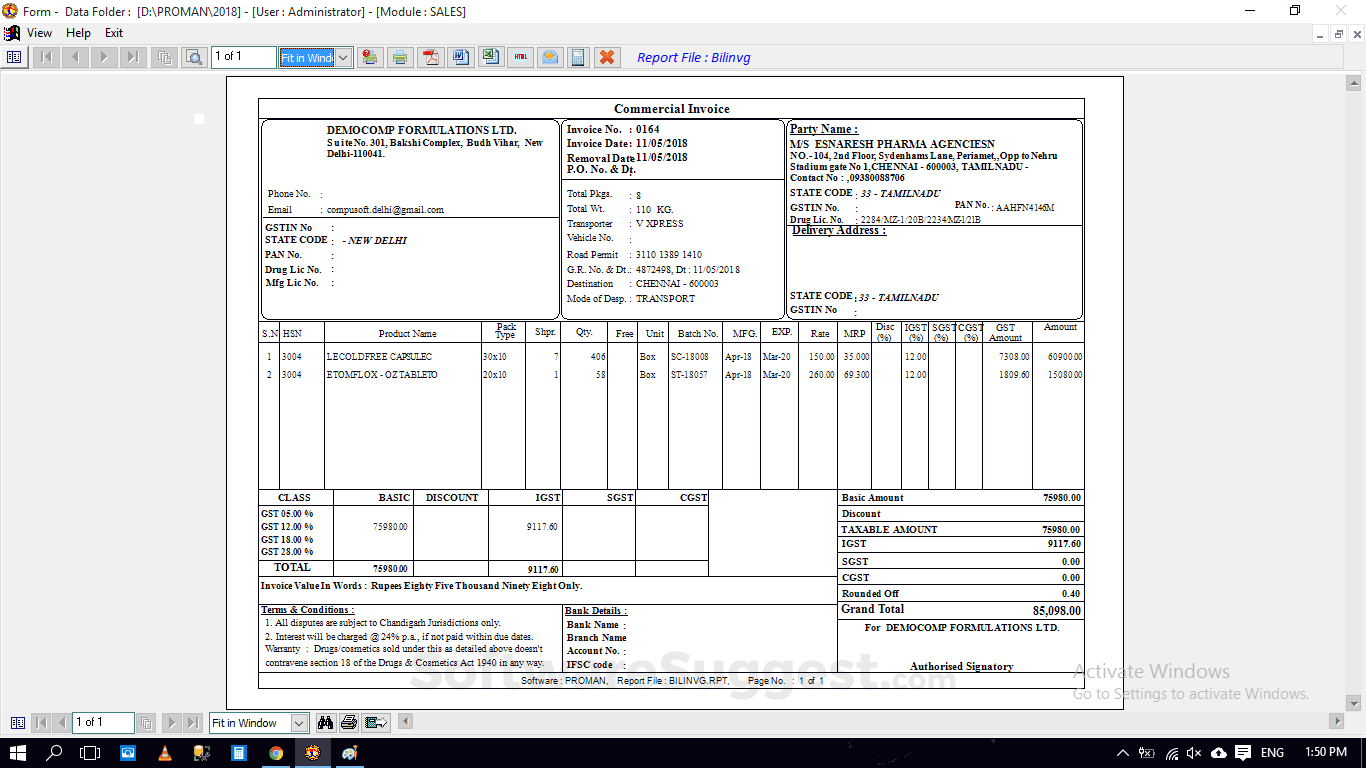Expand the hidden toolbar items arrow
This screenshot has width=1366, height=769.
point(404,722)
